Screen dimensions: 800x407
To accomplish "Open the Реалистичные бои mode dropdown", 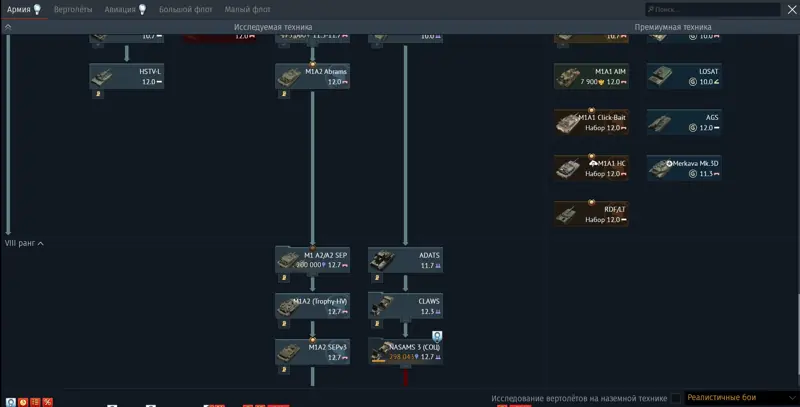I will (741, 398).
